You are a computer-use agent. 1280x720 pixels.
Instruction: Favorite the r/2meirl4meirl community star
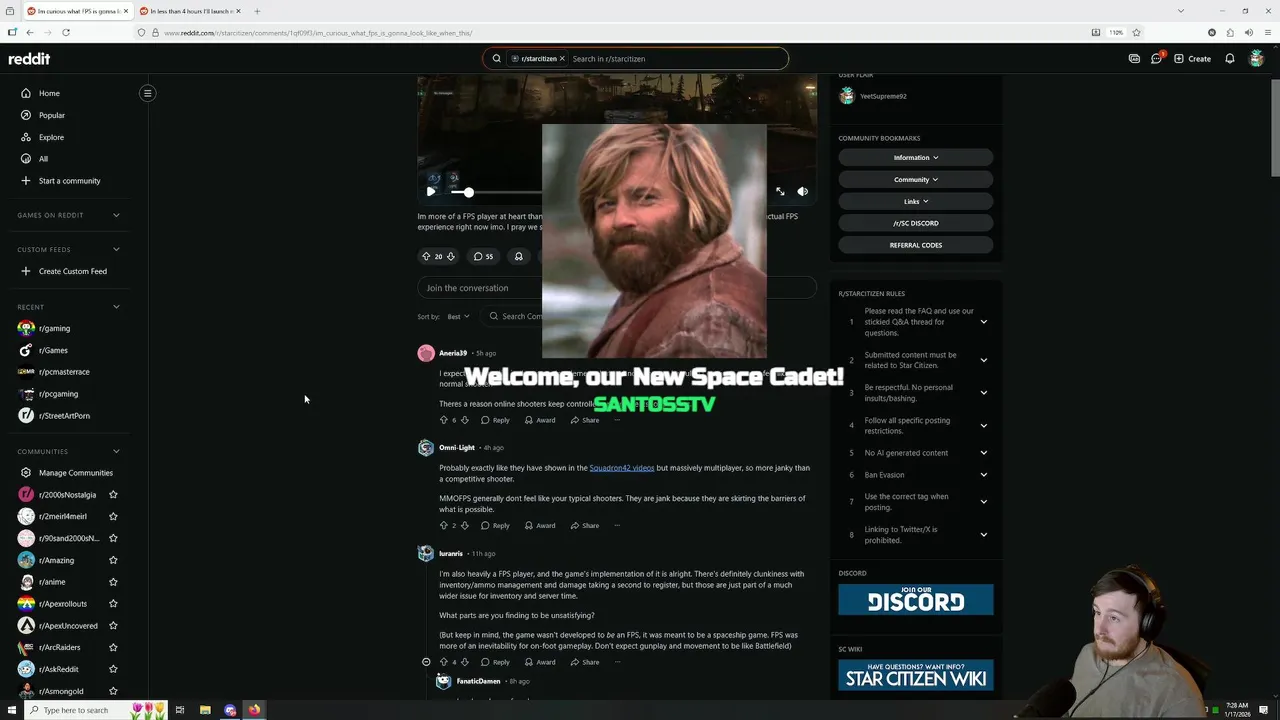[x=113, y=516]
